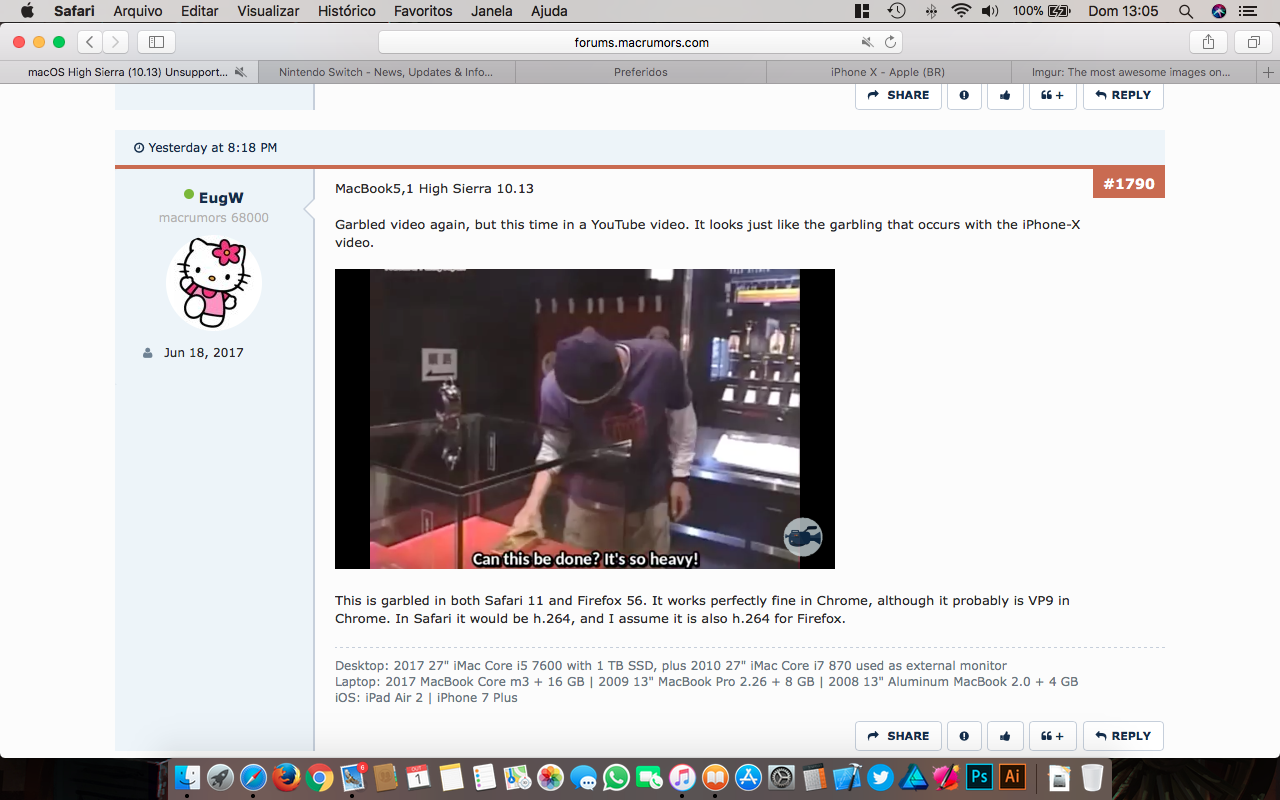
Task: Open Bluetooth menu bar item
Action: 931,11
